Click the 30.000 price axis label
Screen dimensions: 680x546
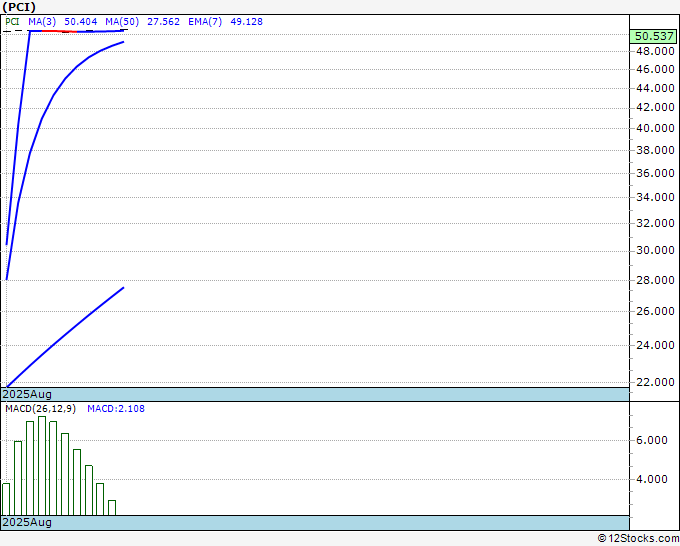point(655,251)
